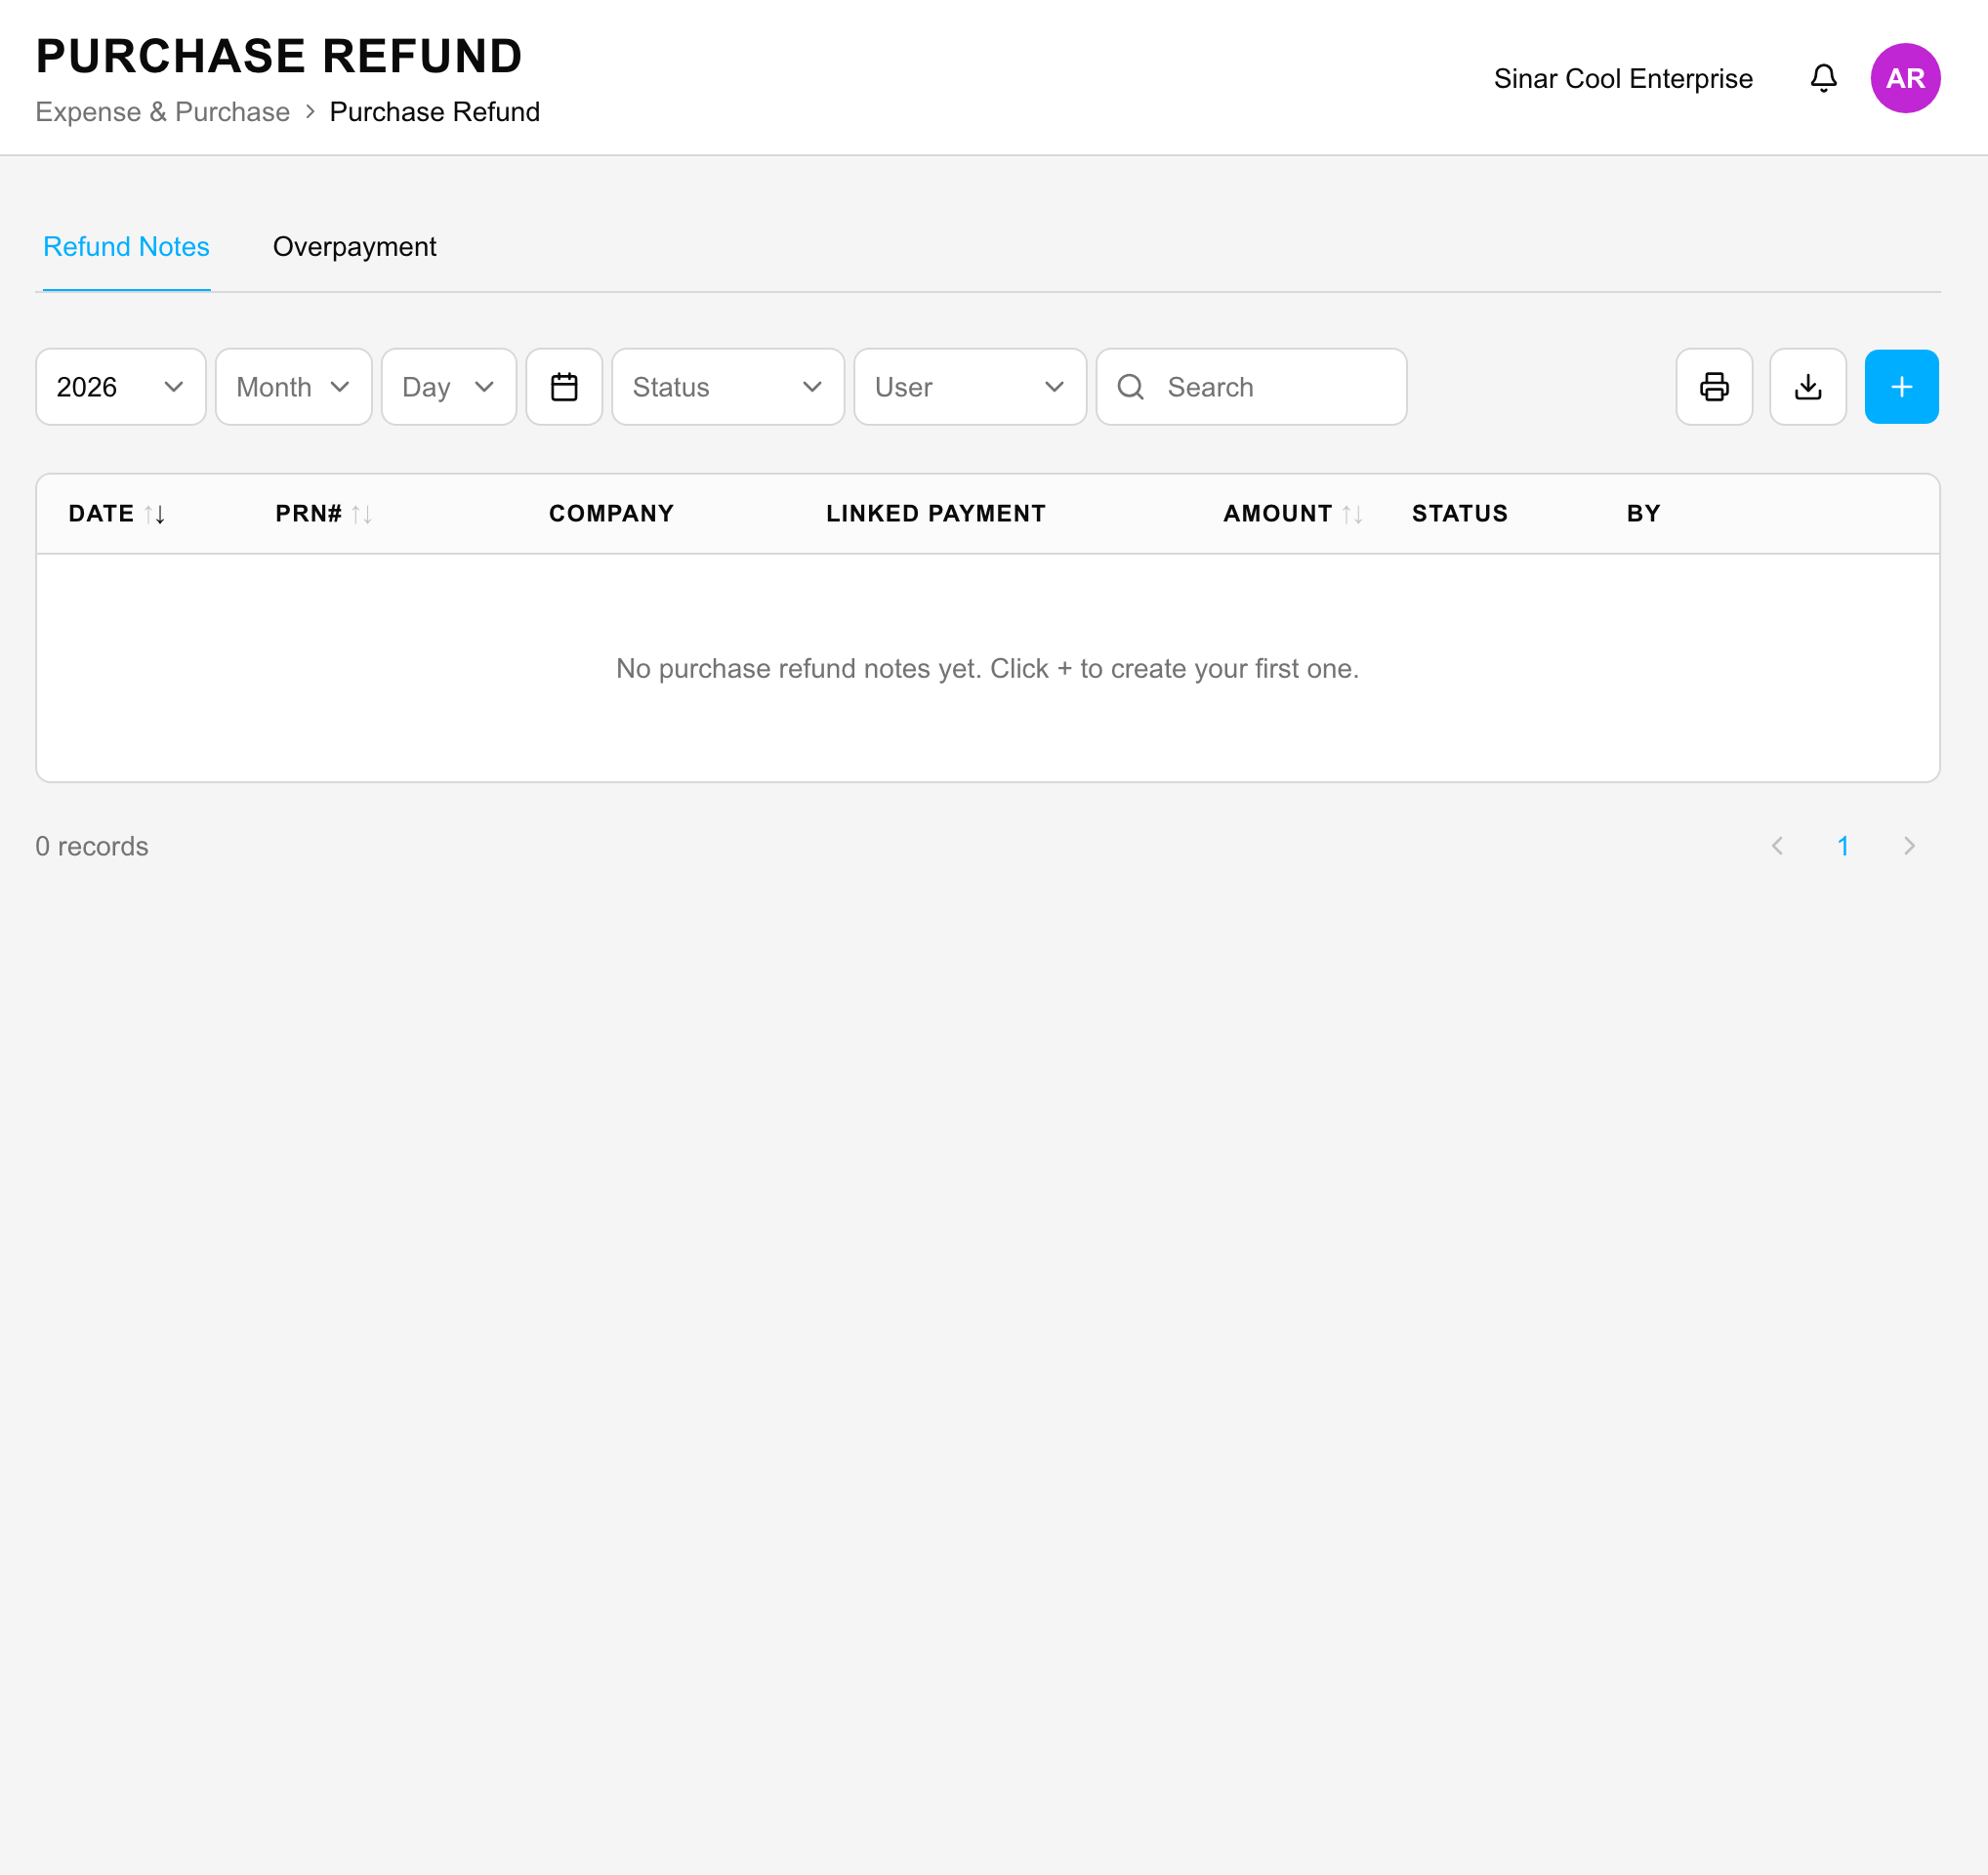Select page 1 in pagination
1988x1875 pixels.
click(1842, 846)
